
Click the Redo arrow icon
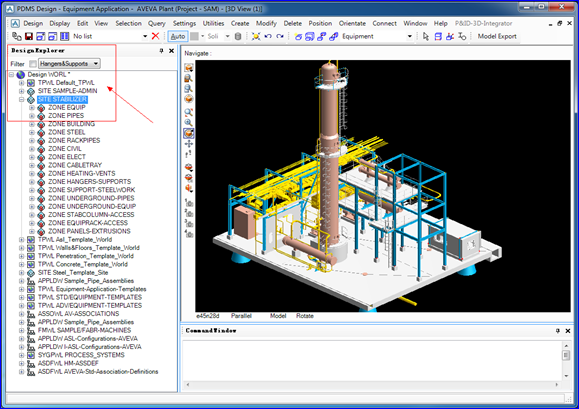pyautogui.click(x=280, y=36)
